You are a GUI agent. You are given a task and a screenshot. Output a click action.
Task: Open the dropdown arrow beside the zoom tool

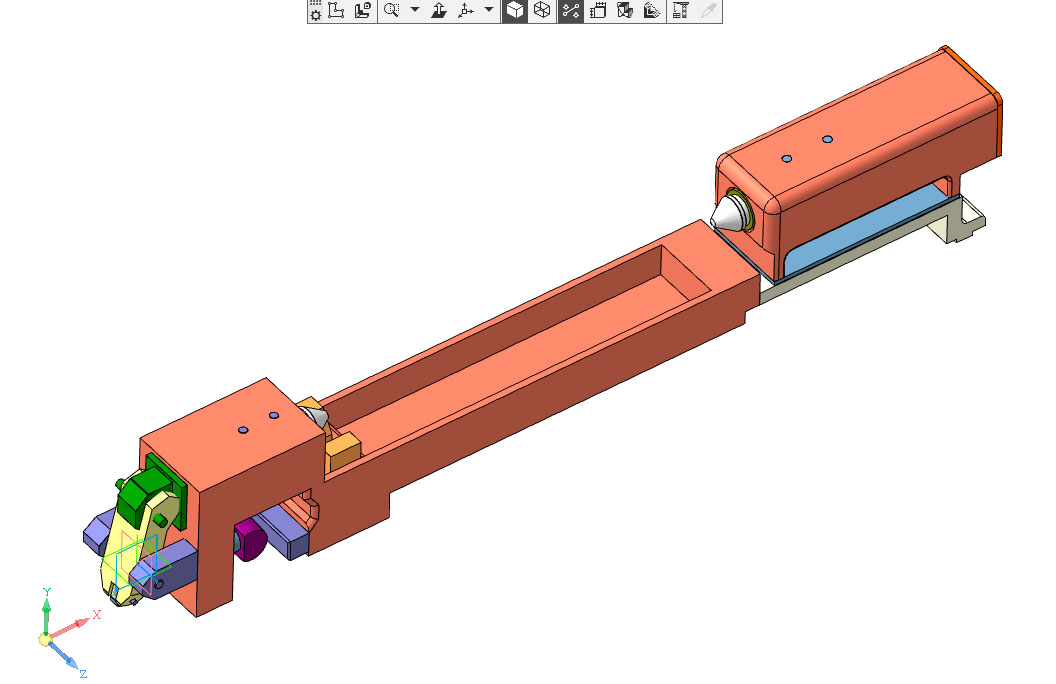point(415,9)
